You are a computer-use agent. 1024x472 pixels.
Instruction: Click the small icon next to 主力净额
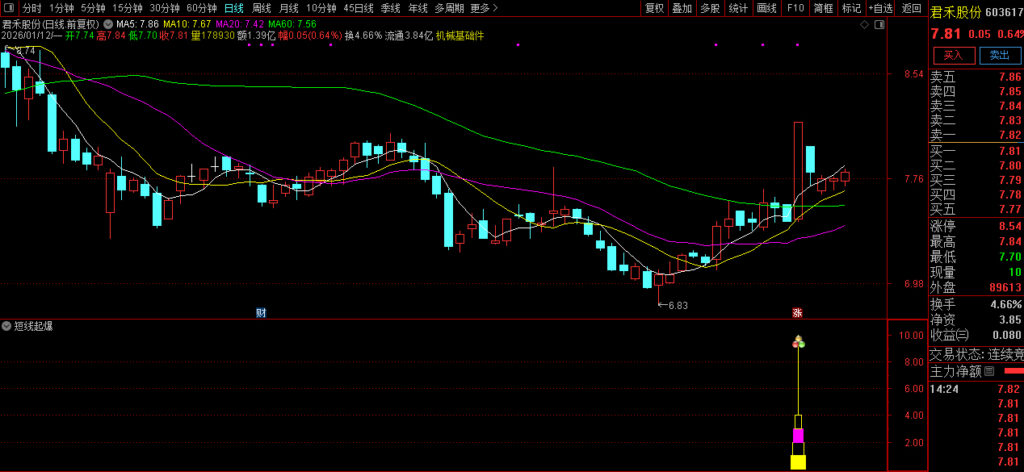click(x=990, y=371)
